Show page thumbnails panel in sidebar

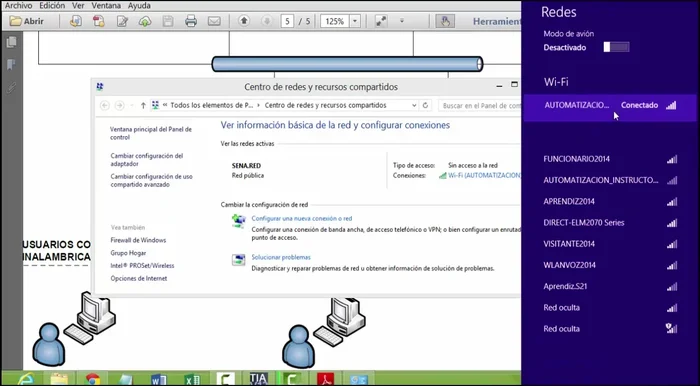pyautogui.click(x=12, y=42)
